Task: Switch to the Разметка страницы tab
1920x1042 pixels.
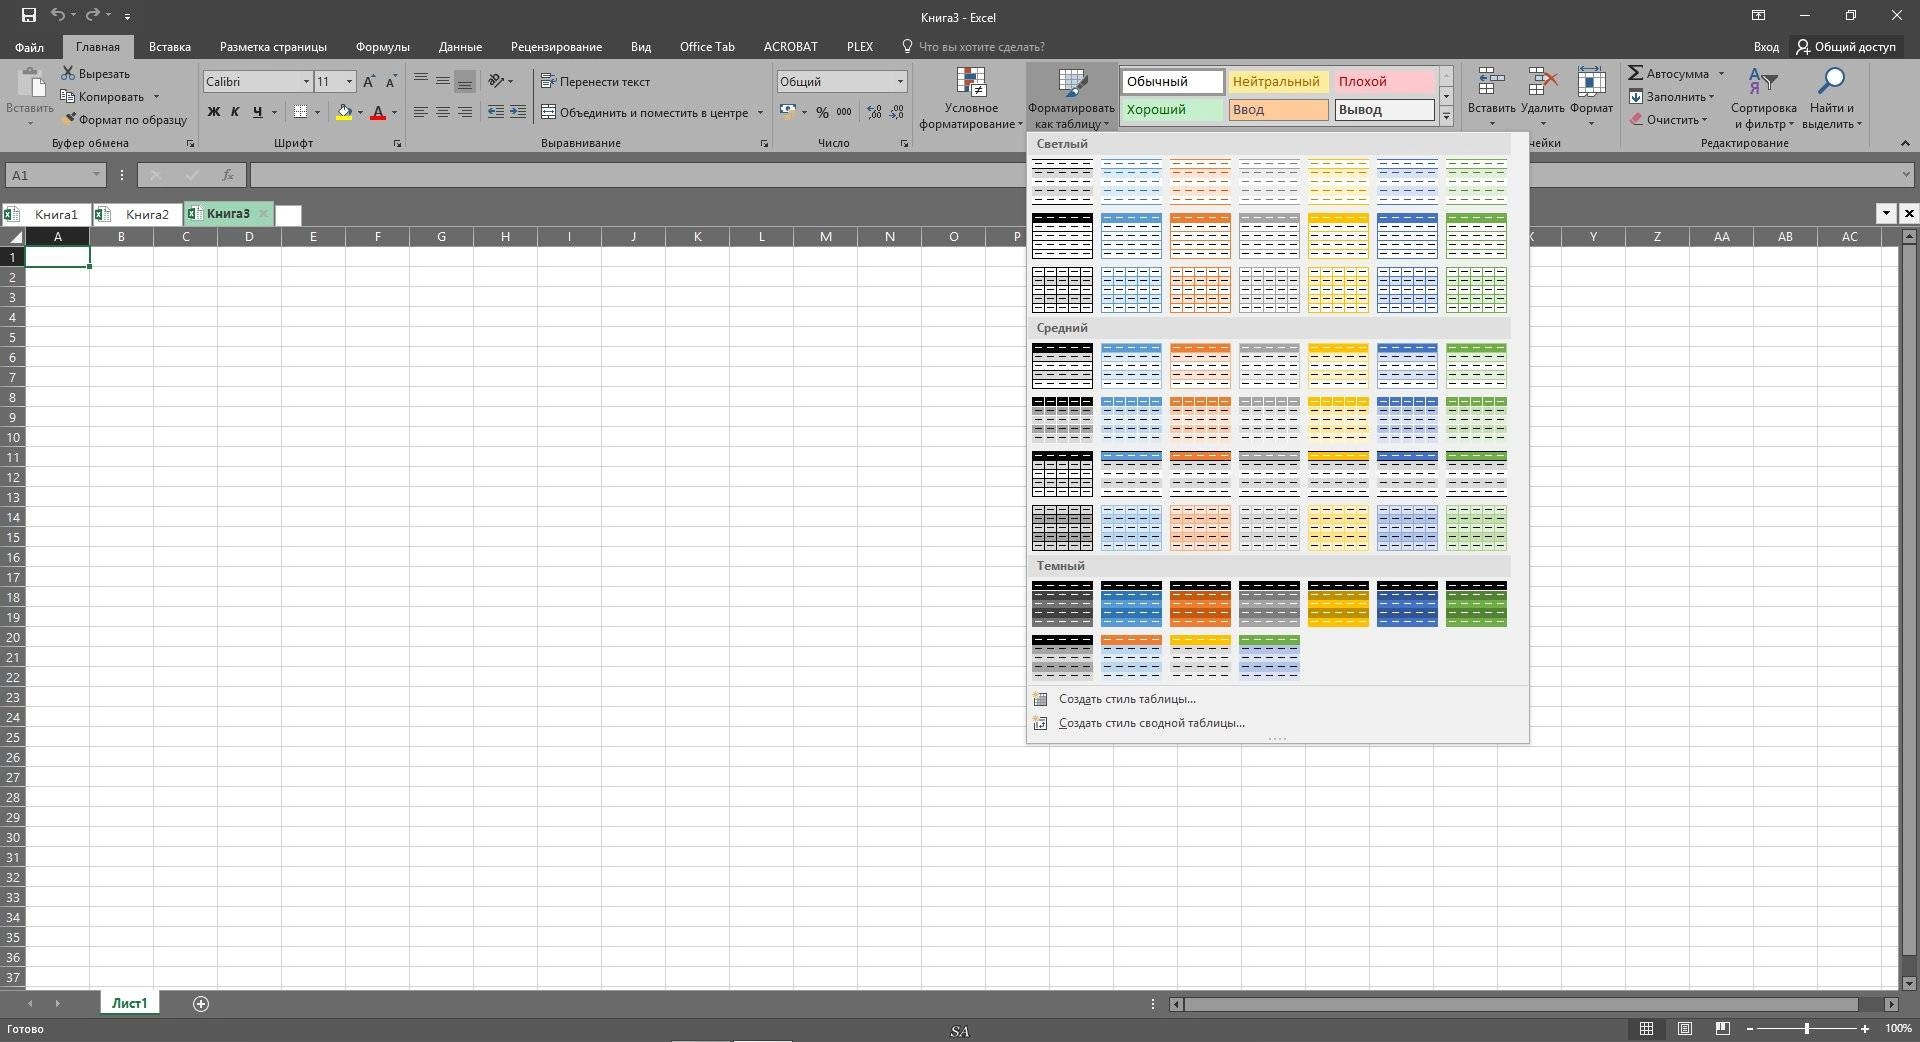Action: (x=273, y=47)
